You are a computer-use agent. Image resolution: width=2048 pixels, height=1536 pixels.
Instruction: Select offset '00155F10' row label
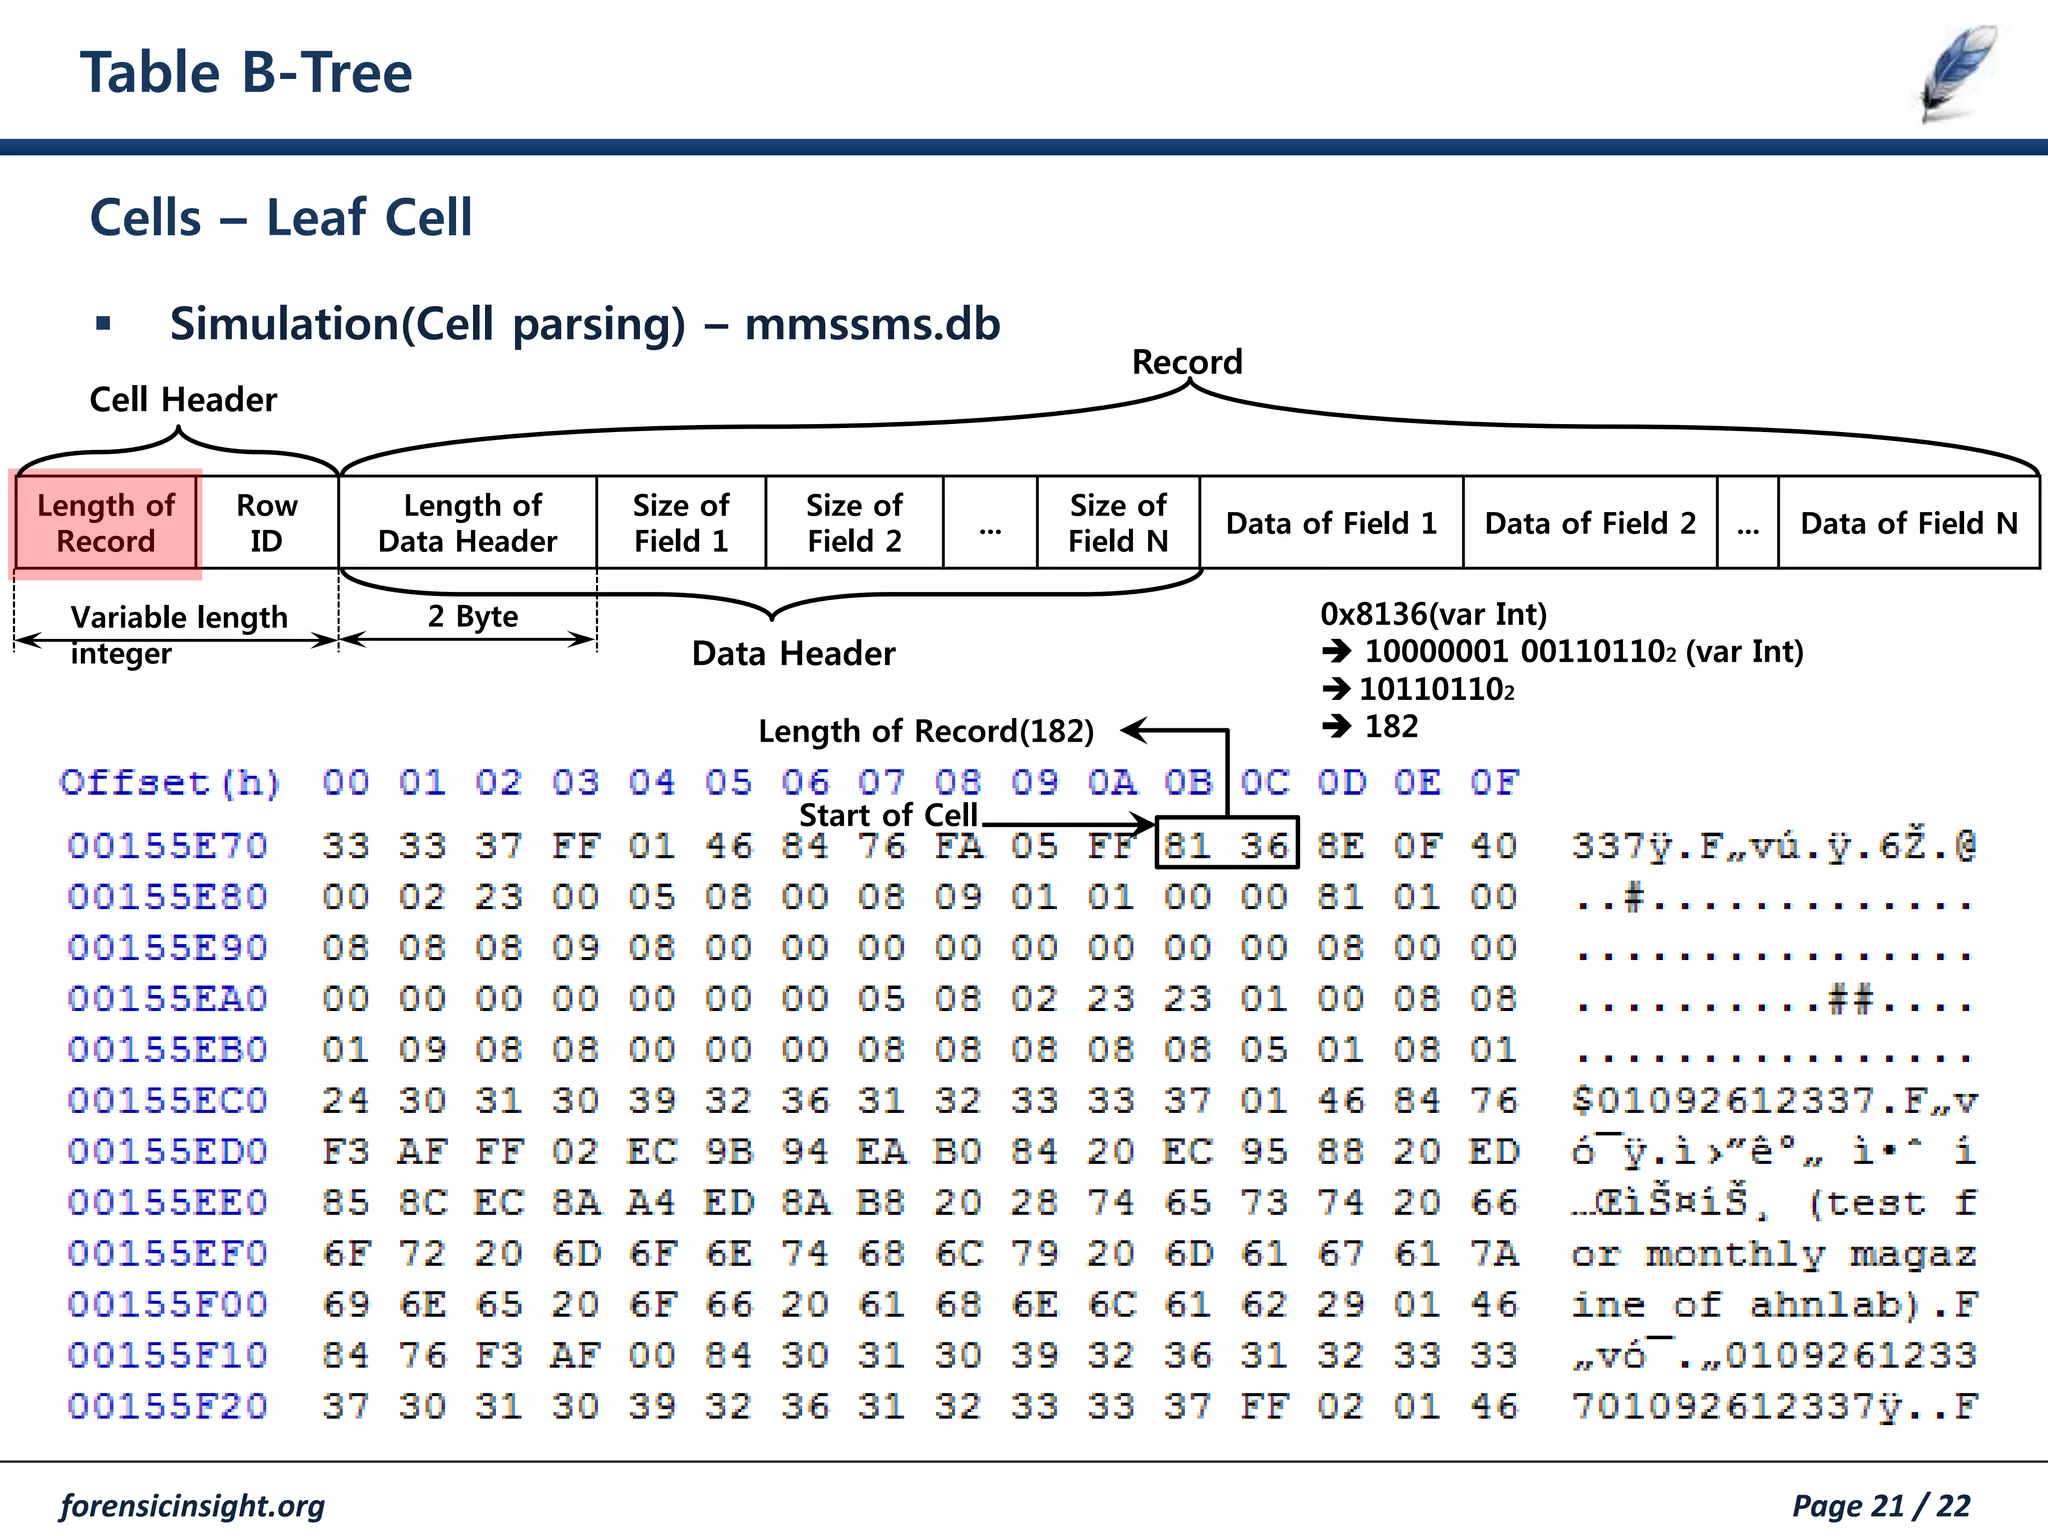pos(167,1356)
